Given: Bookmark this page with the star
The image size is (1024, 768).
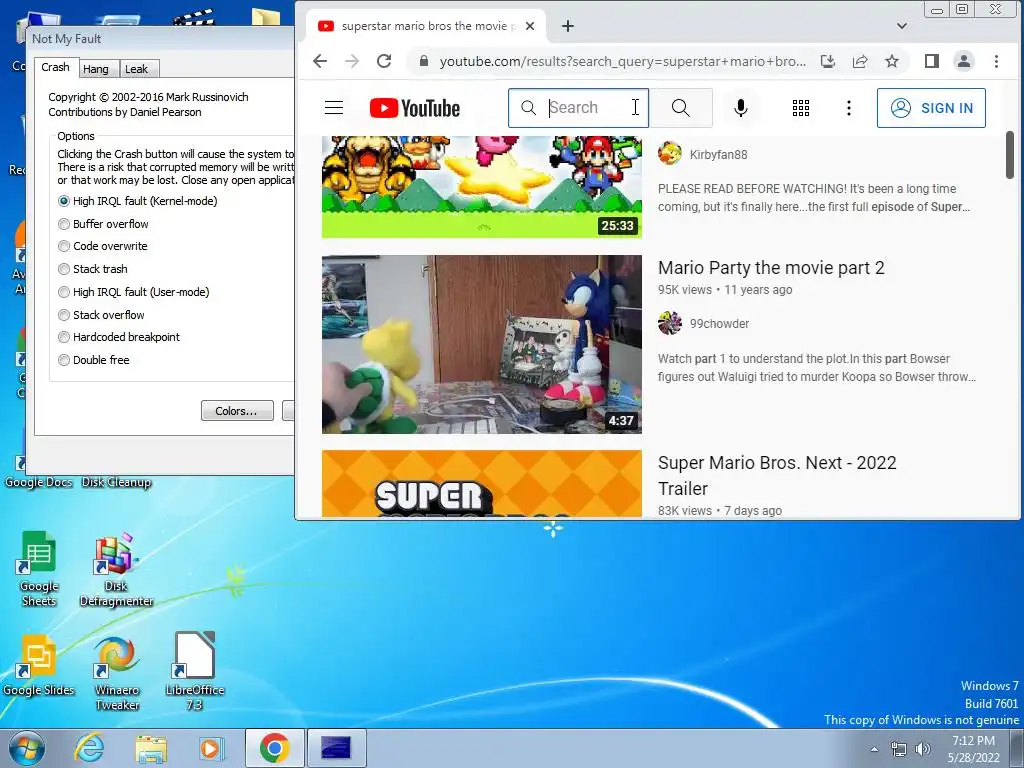Looking at the screenshot, I should (892, 61).
